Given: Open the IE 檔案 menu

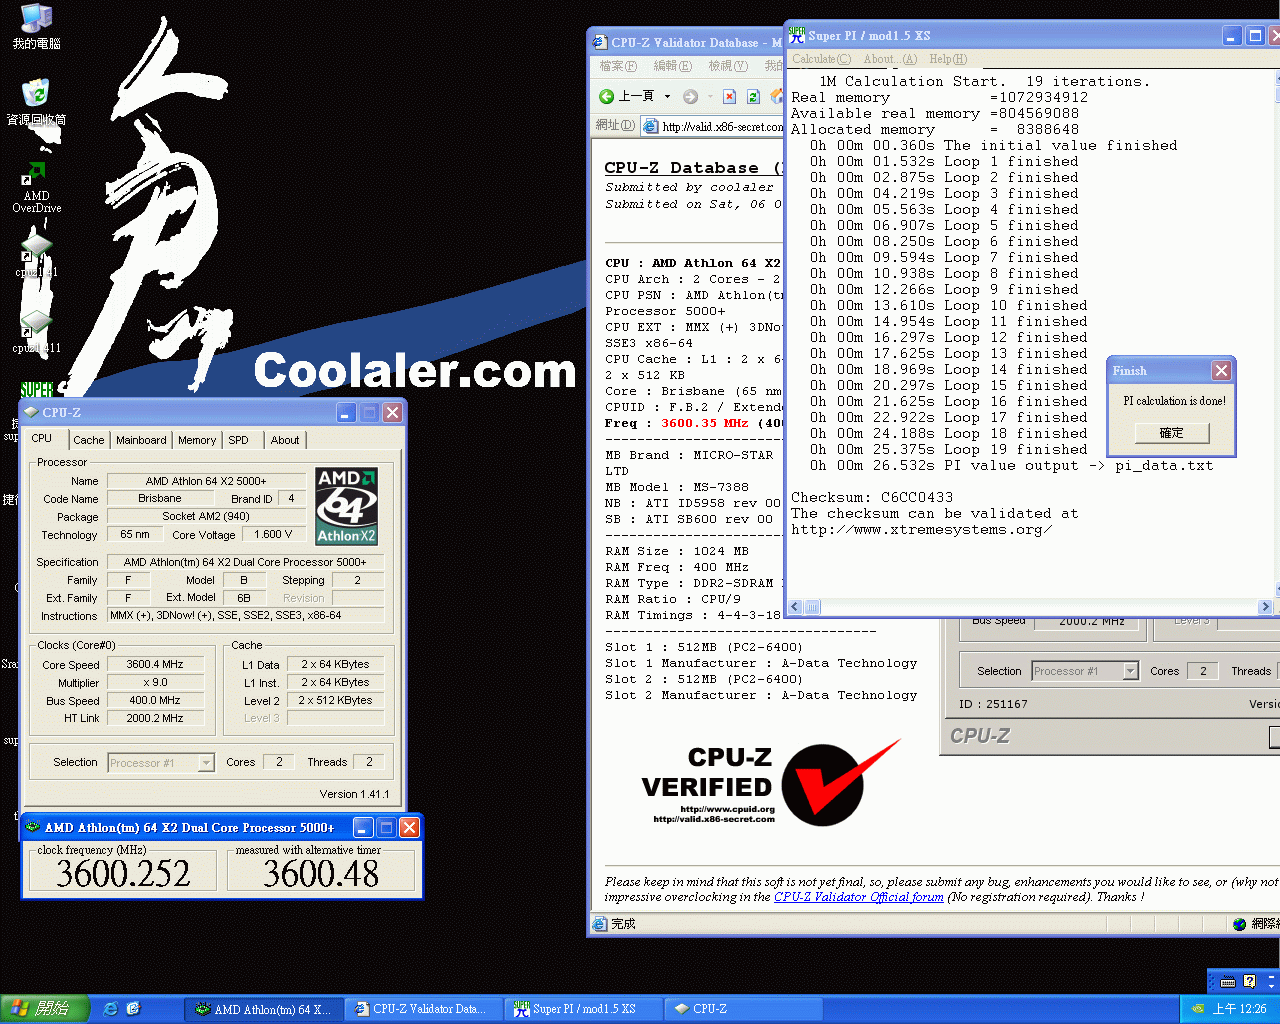Looking at the screenshot, I should click(x=618, y=66).
